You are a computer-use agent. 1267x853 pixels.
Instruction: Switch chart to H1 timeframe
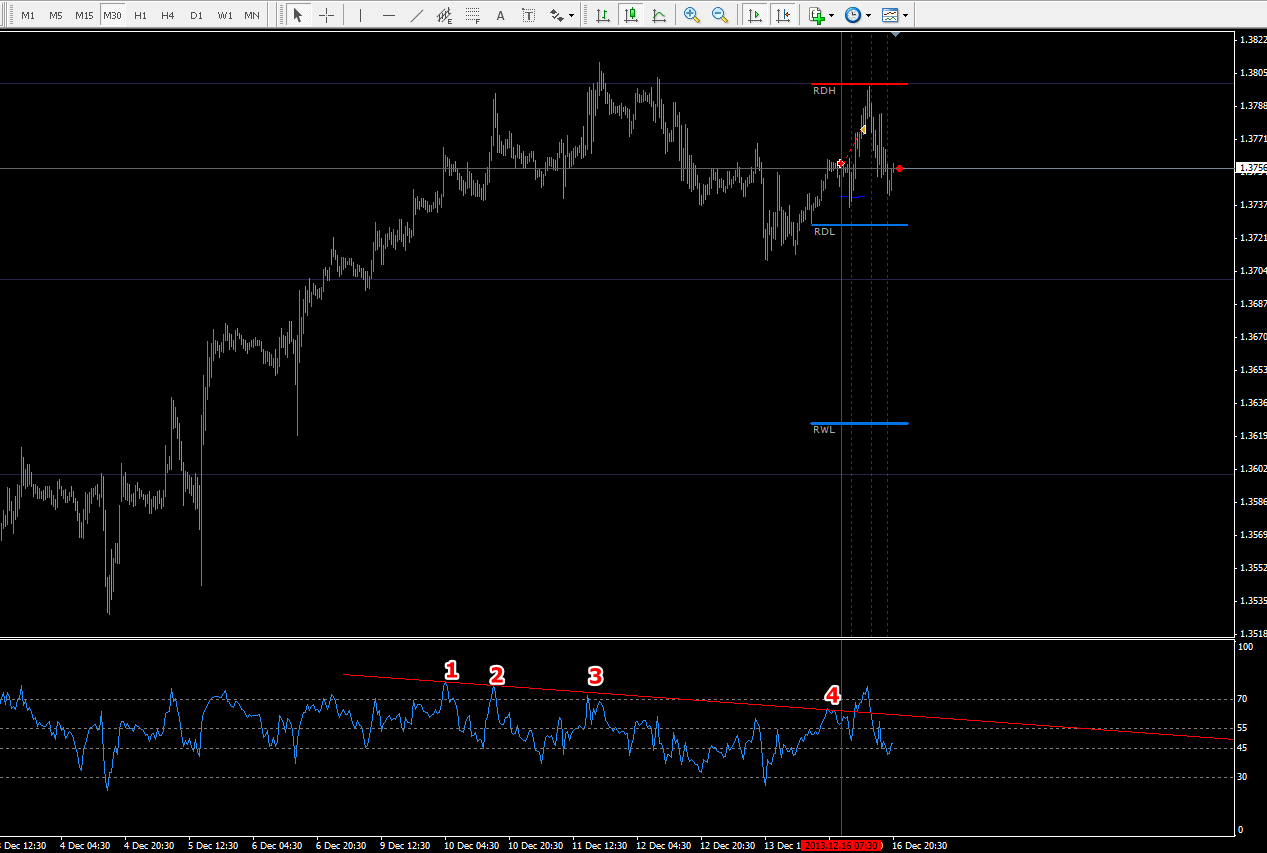[140, 15]
